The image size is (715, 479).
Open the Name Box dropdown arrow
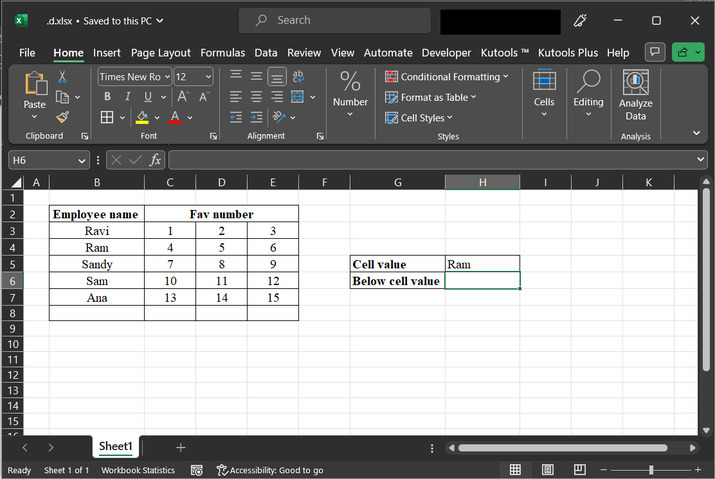[82, 160]
